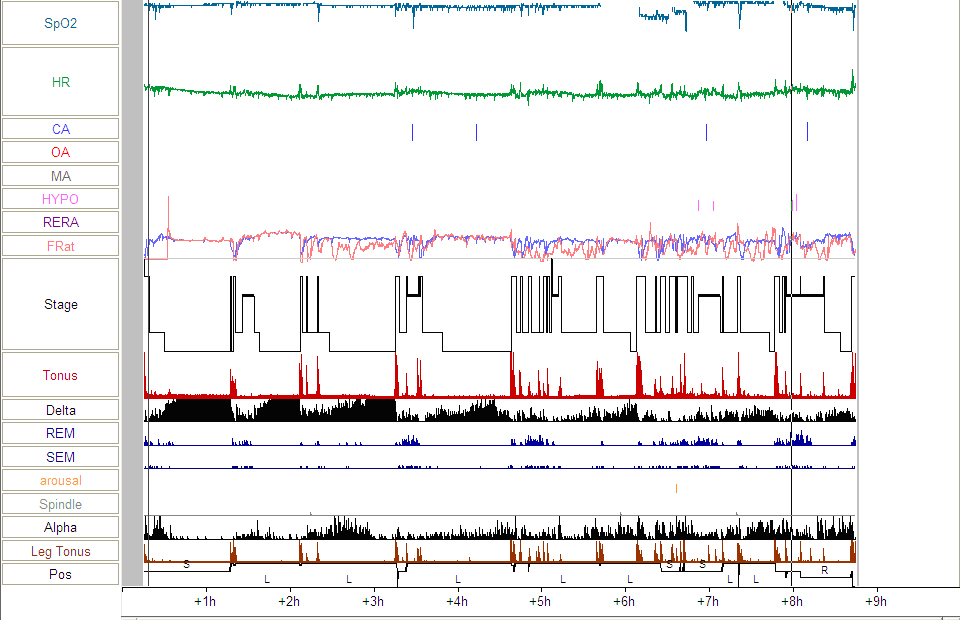This screenshot has width=960, height=620.
Task: Click the arousal row label
Action: pos(60,480)
